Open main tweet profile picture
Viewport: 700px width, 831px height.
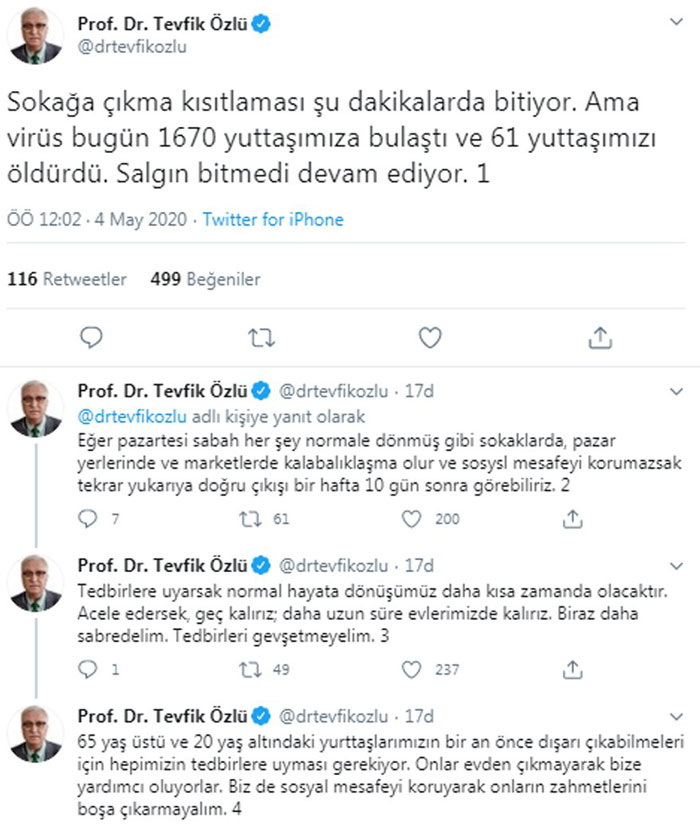pyautogui.click(x=36, y=37)
